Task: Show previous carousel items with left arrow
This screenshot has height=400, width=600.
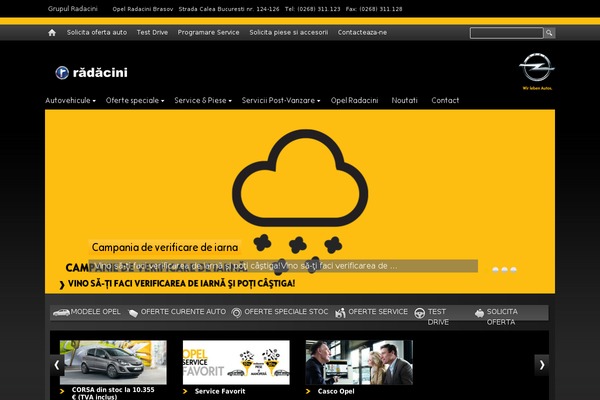Action: click(x=57, y=365)
